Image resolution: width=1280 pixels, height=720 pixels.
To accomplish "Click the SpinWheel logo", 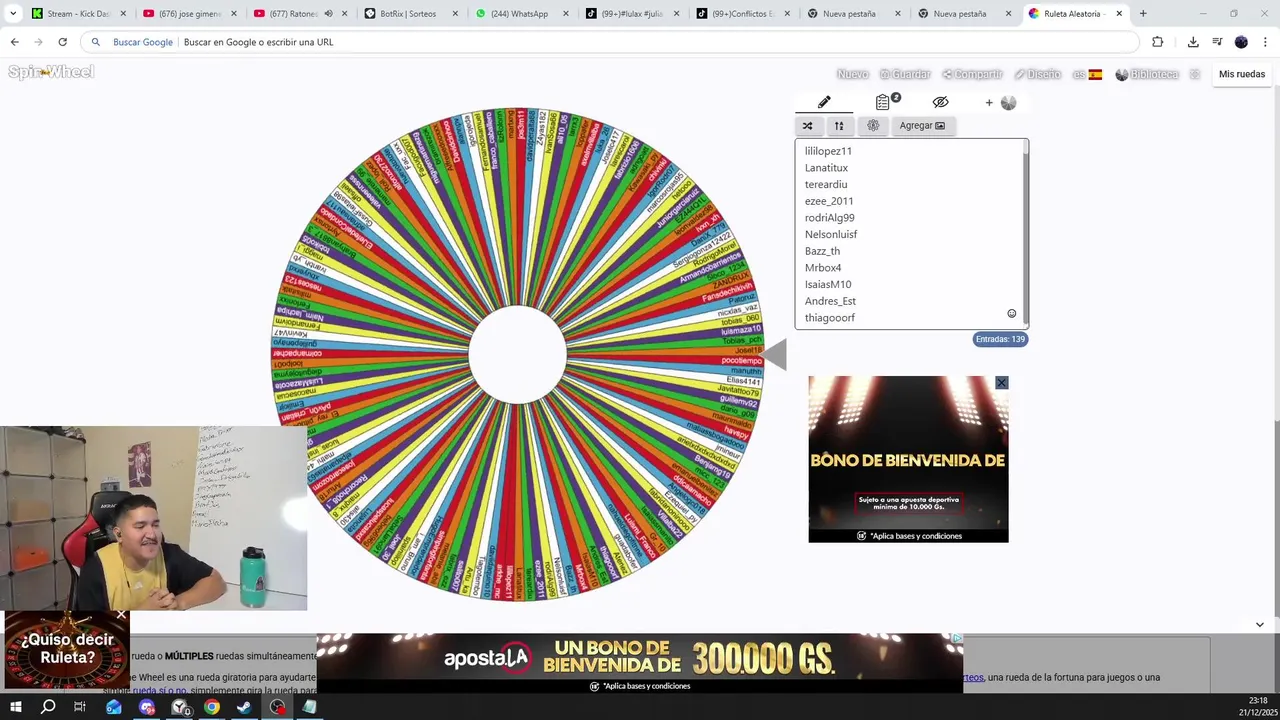I will (51, 72).
